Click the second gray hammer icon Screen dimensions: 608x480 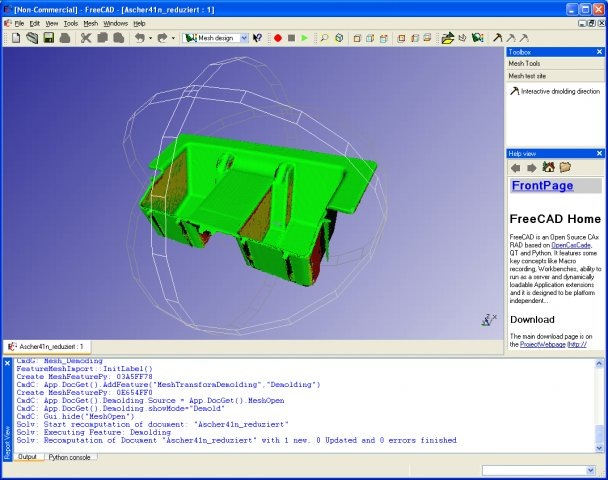pos(511,38)
